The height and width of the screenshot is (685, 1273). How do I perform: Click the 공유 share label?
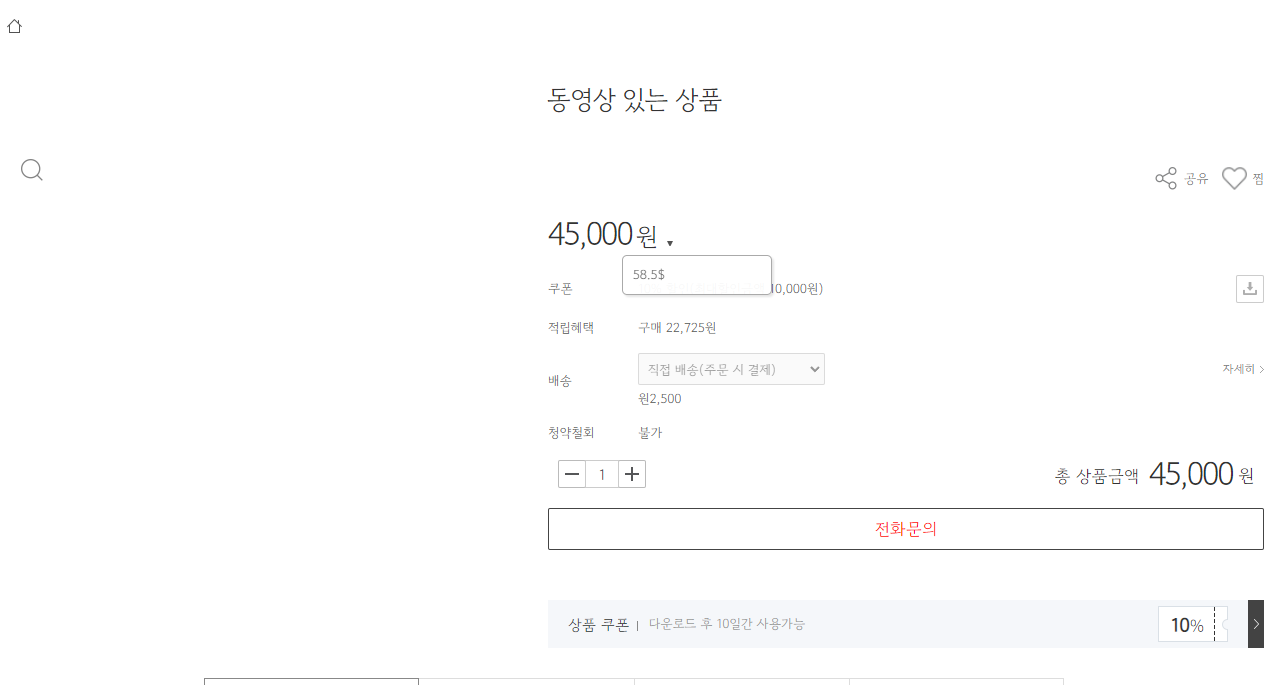click(1196, 179)
